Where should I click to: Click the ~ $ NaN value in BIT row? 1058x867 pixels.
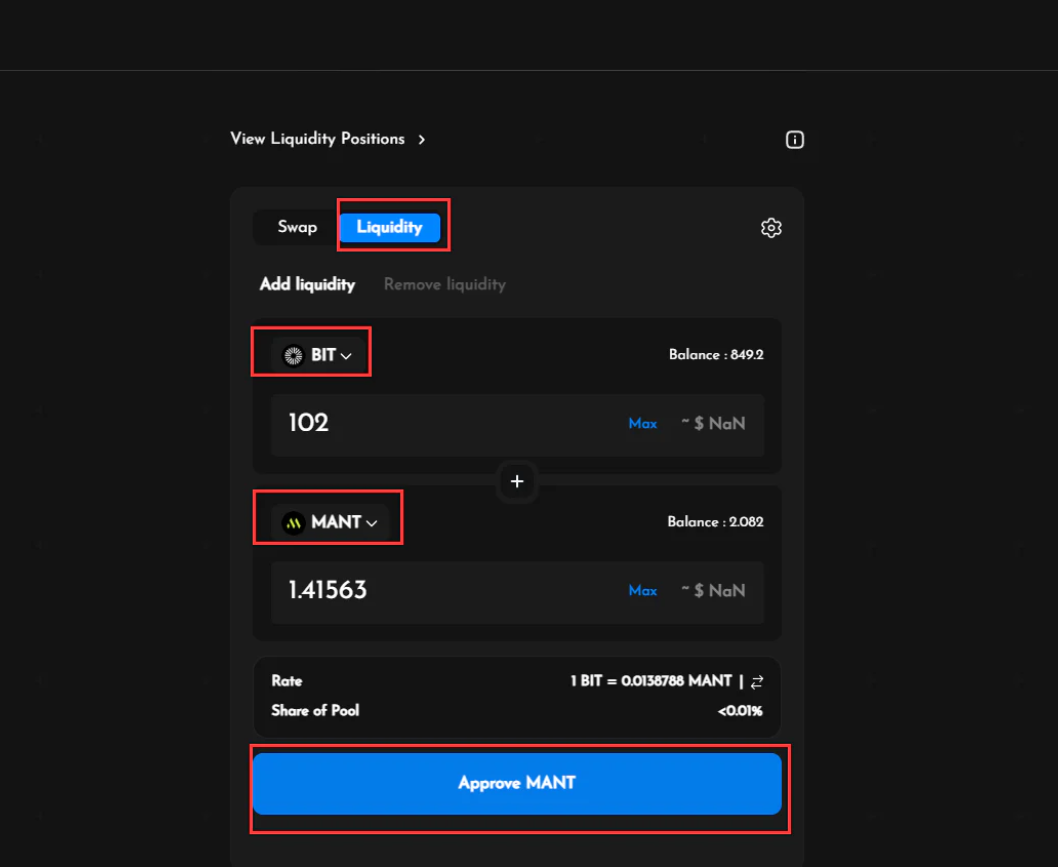pos(713,424)
